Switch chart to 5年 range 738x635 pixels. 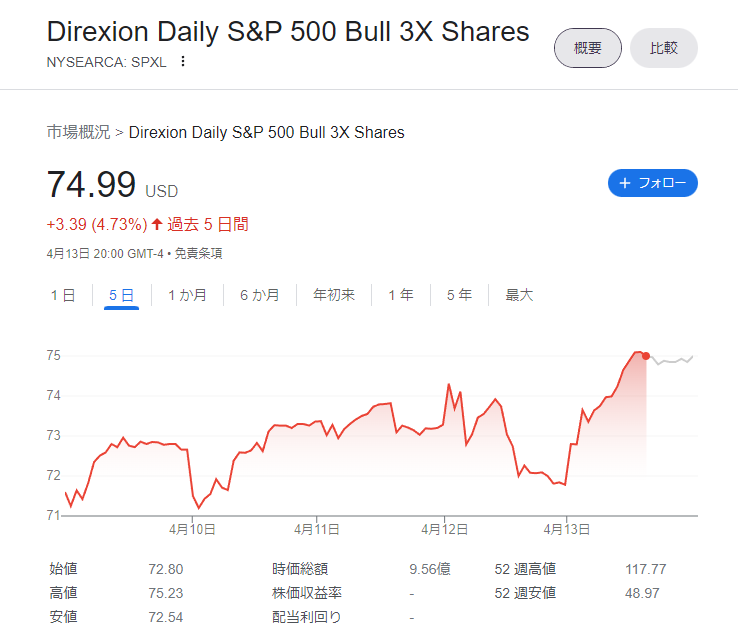tap(459, 295)
